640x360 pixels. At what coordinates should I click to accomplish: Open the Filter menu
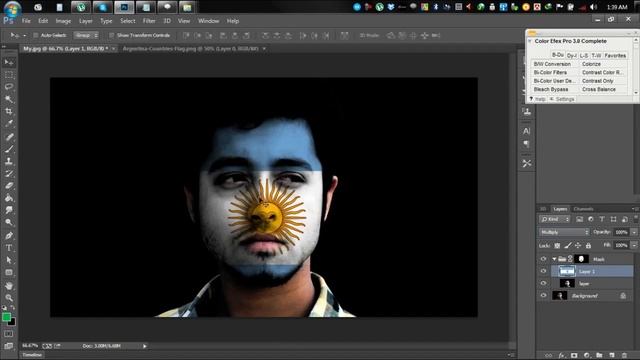coord(149,21)
